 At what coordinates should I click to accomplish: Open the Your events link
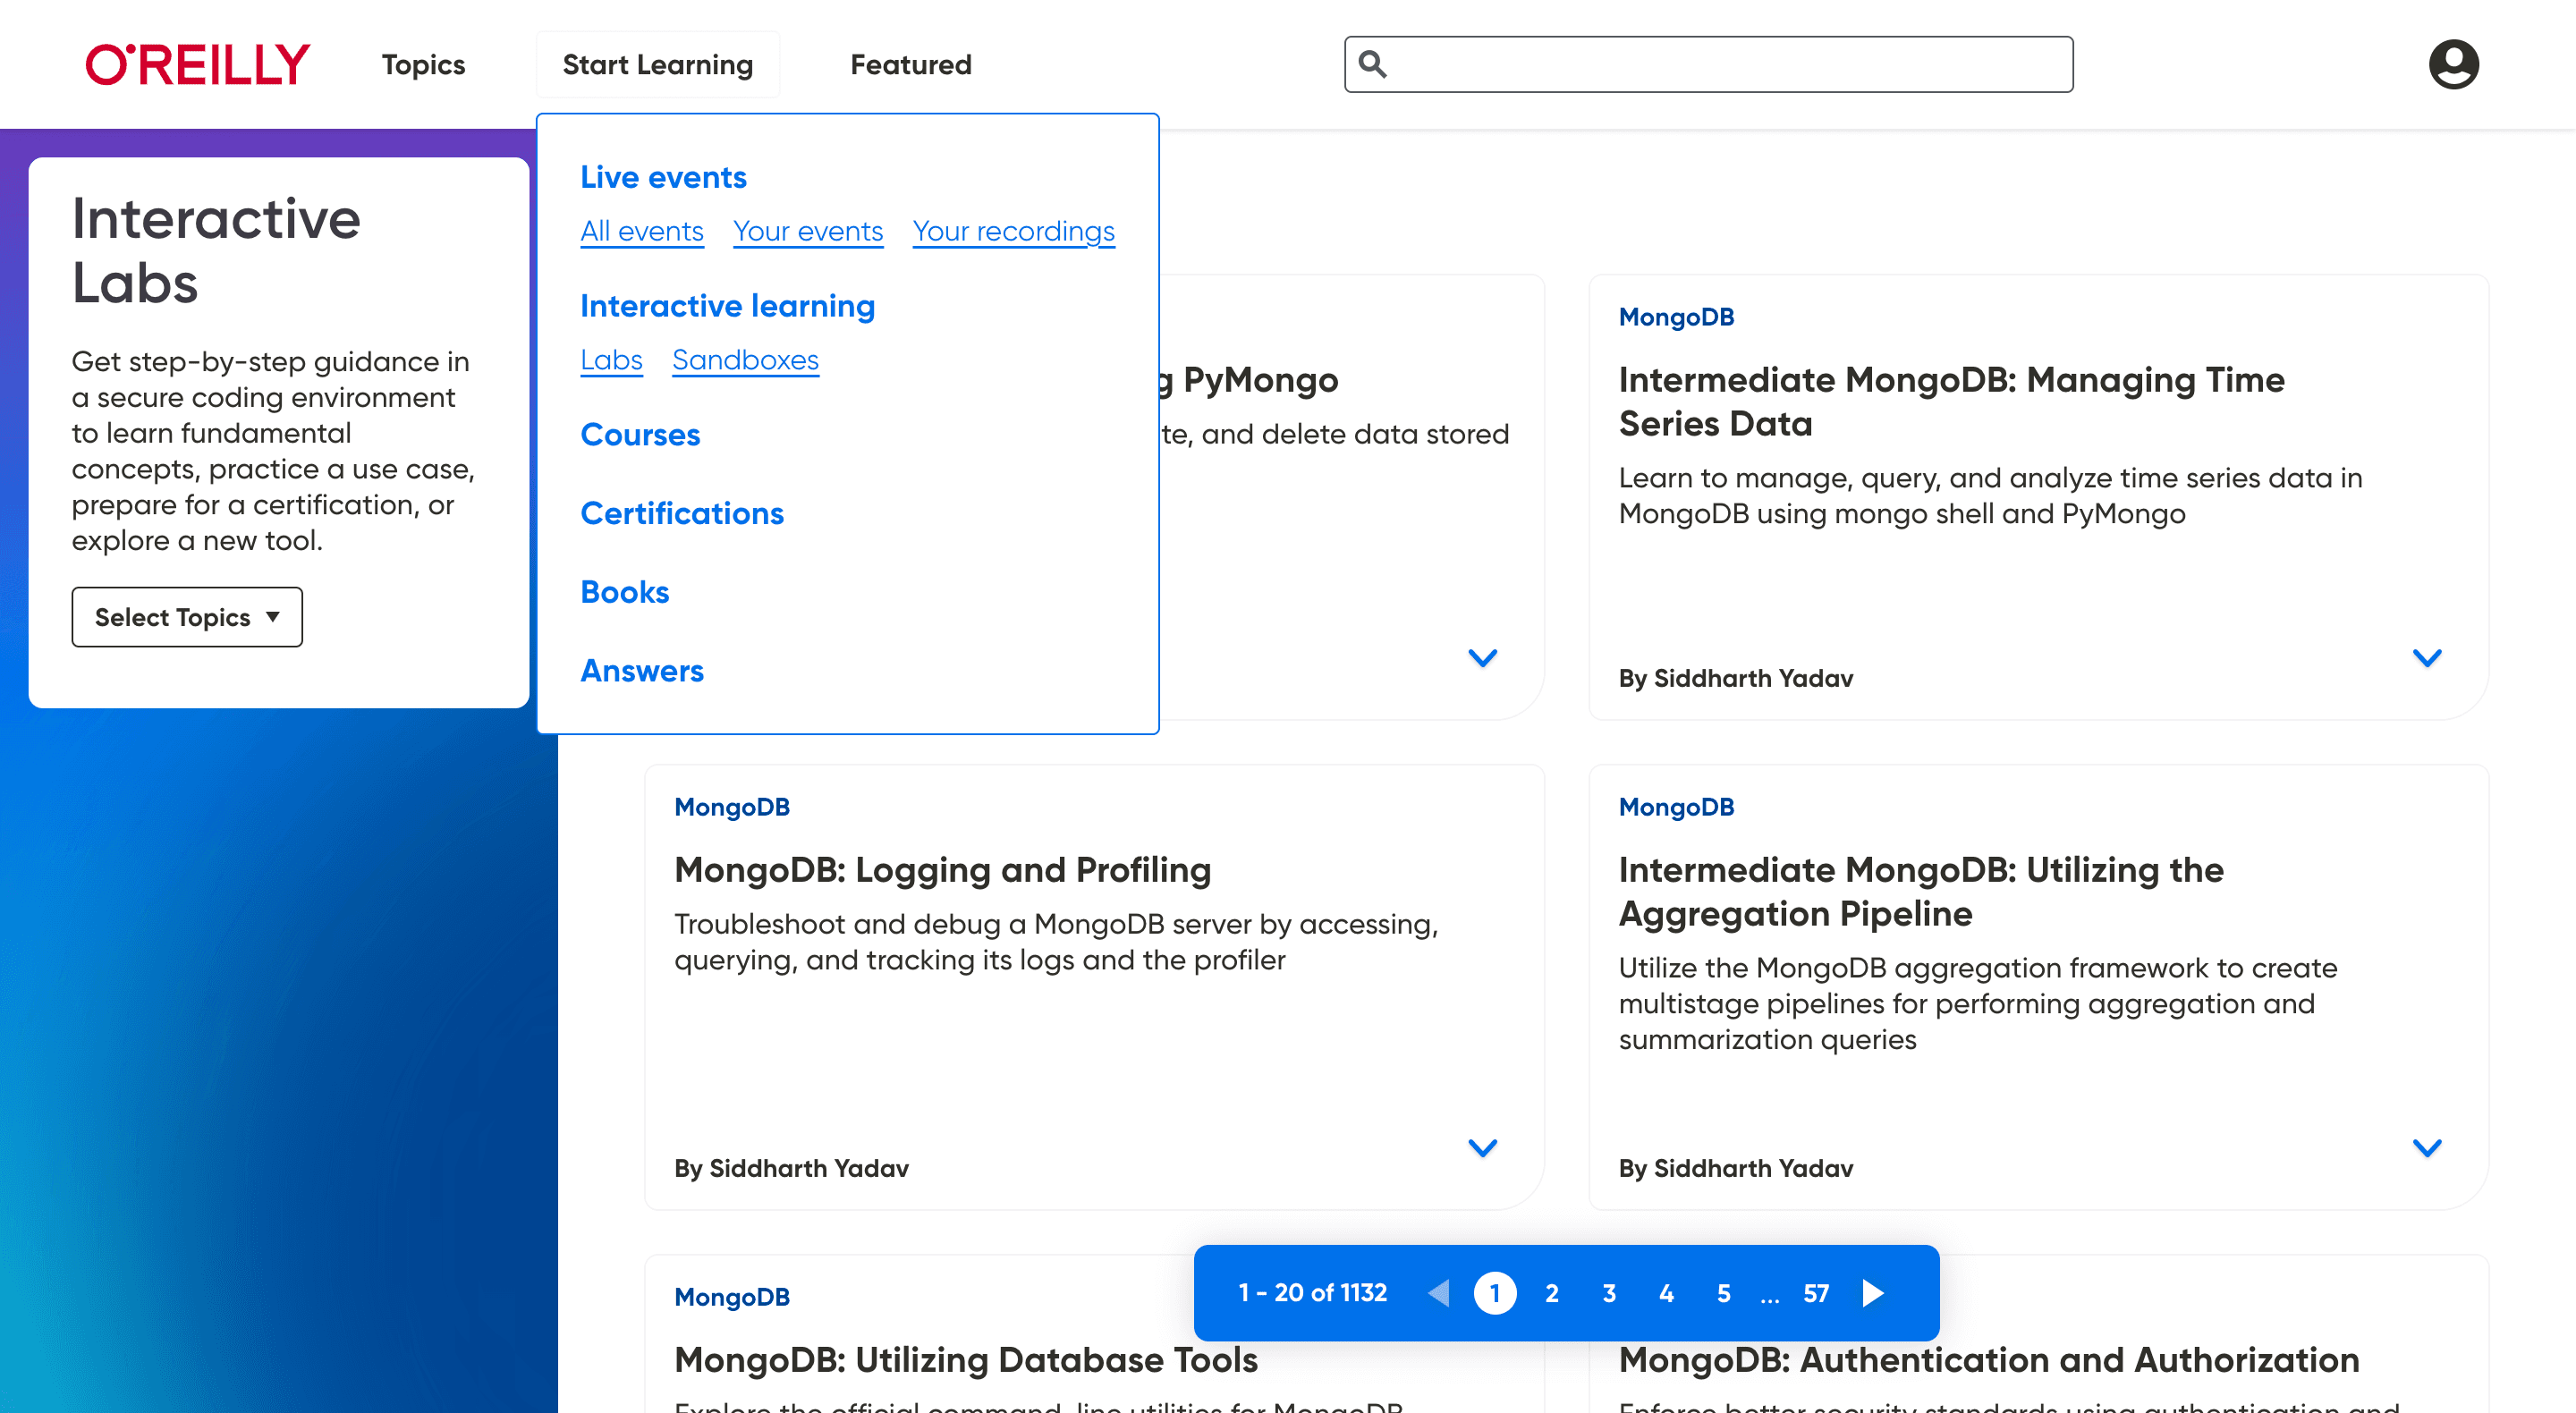[808, 231]
